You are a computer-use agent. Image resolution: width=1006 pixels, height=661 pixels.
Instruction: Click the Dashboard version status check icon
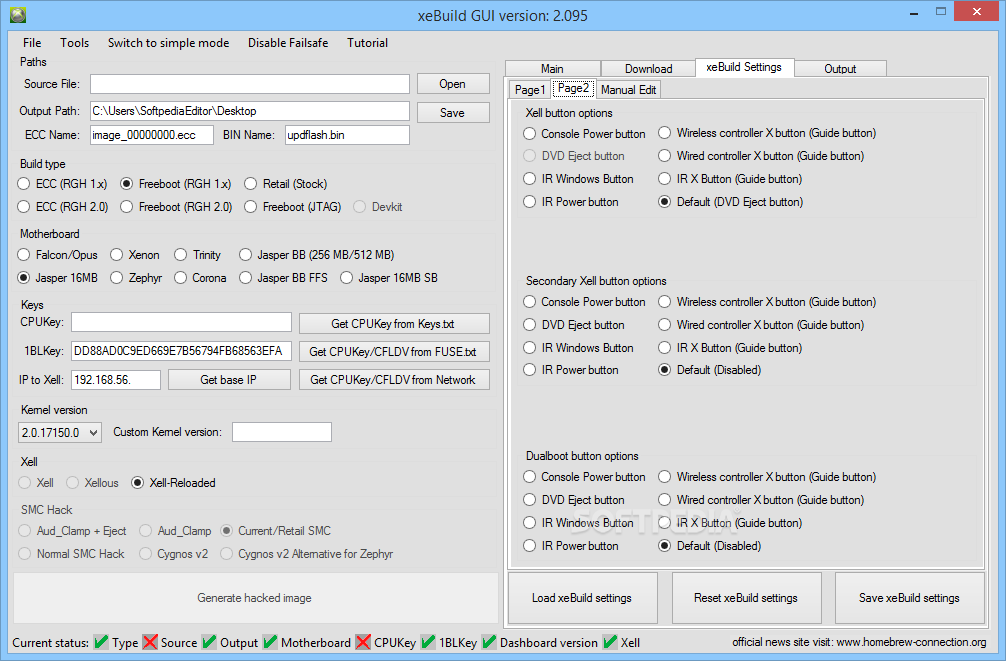489,642
